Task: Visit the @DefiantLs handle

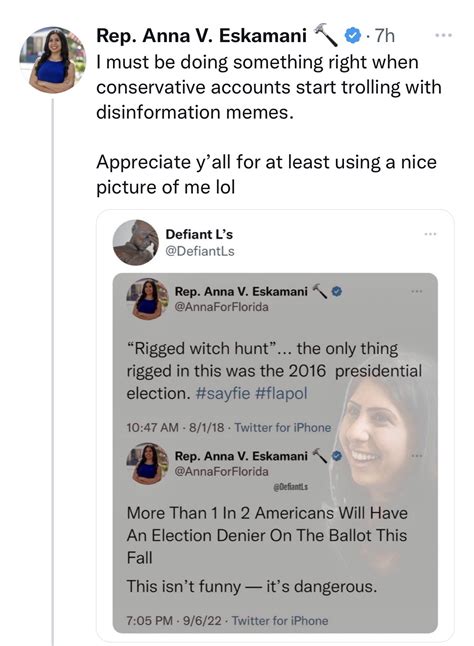Action: tap(200, 251)
